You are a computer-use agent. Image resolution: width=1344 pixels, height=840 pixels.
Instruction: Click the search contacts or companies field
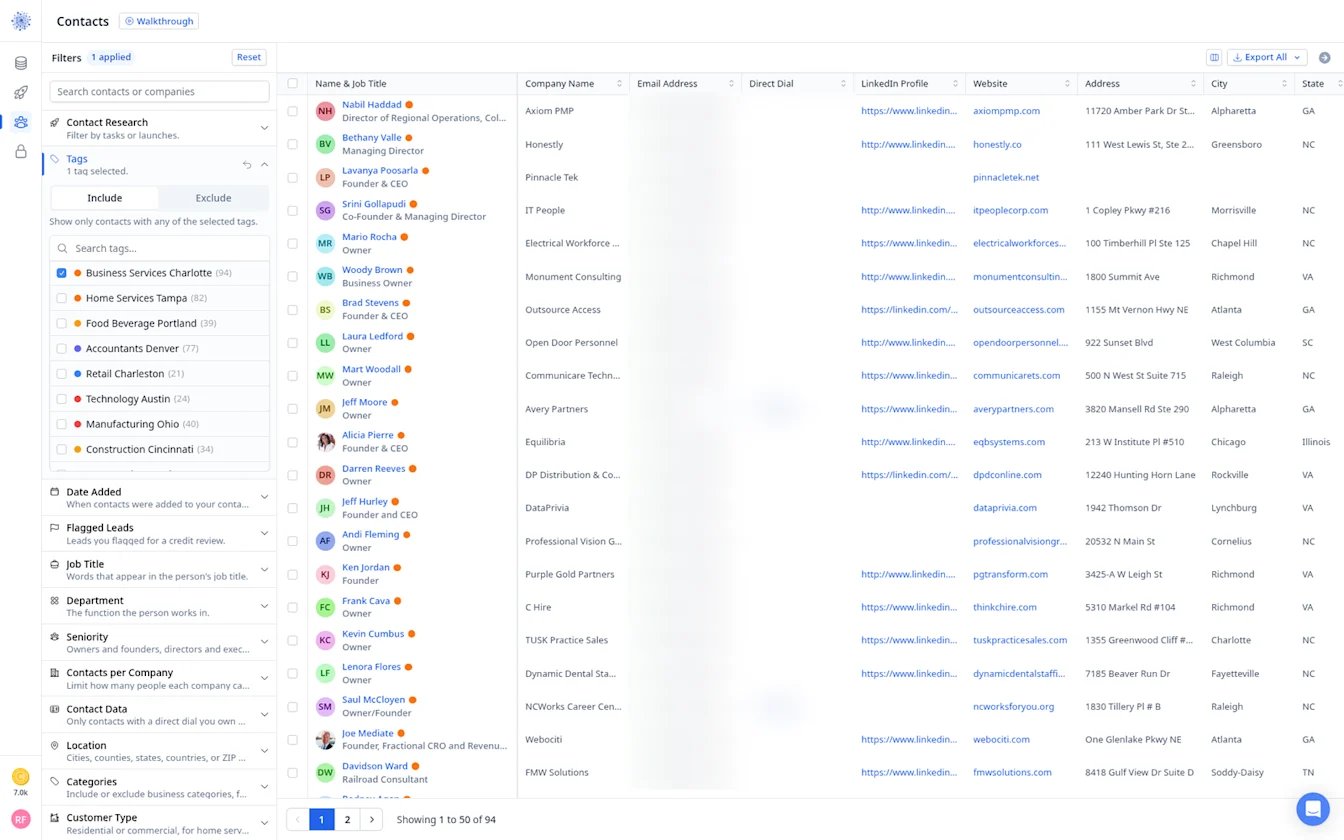pyautogui.click(x=159, y=92)
